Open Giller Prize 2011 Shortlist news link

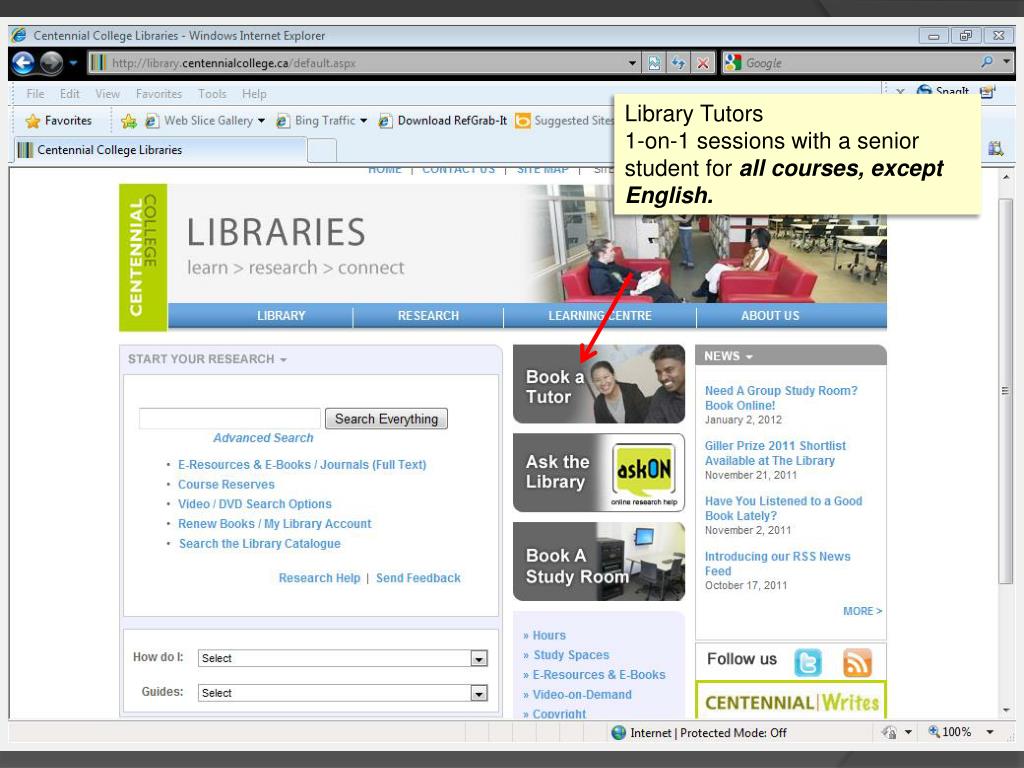click(x=775, y=453)
